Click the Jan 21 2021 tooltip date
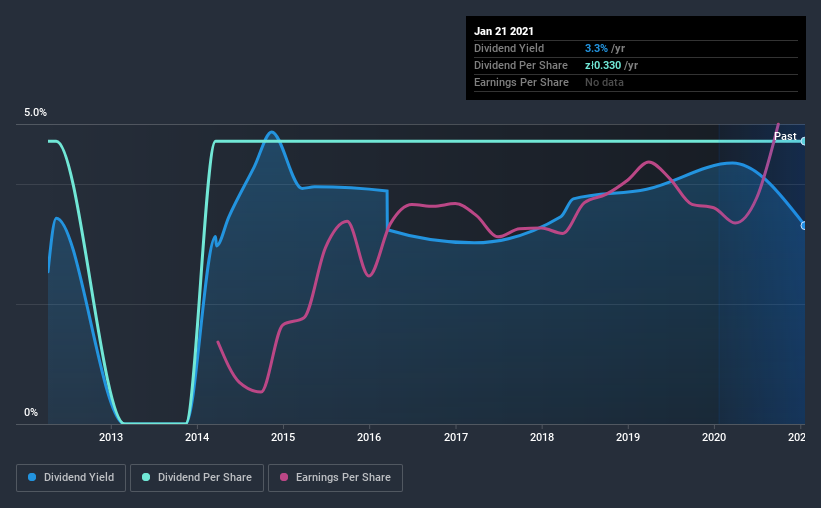The image size is (821, 508). 504,31
